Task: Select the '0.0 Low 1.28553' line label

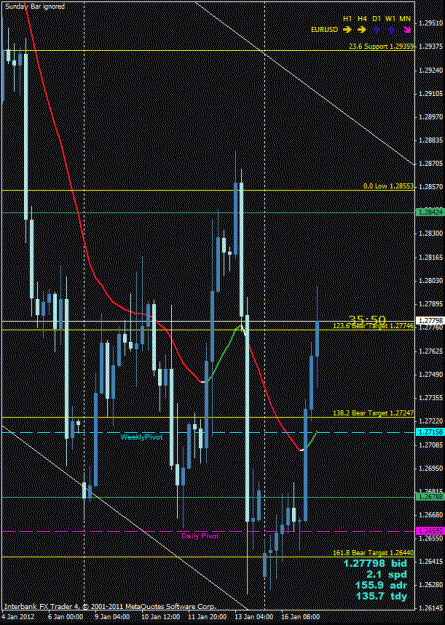Action: (x=389, y=186)
